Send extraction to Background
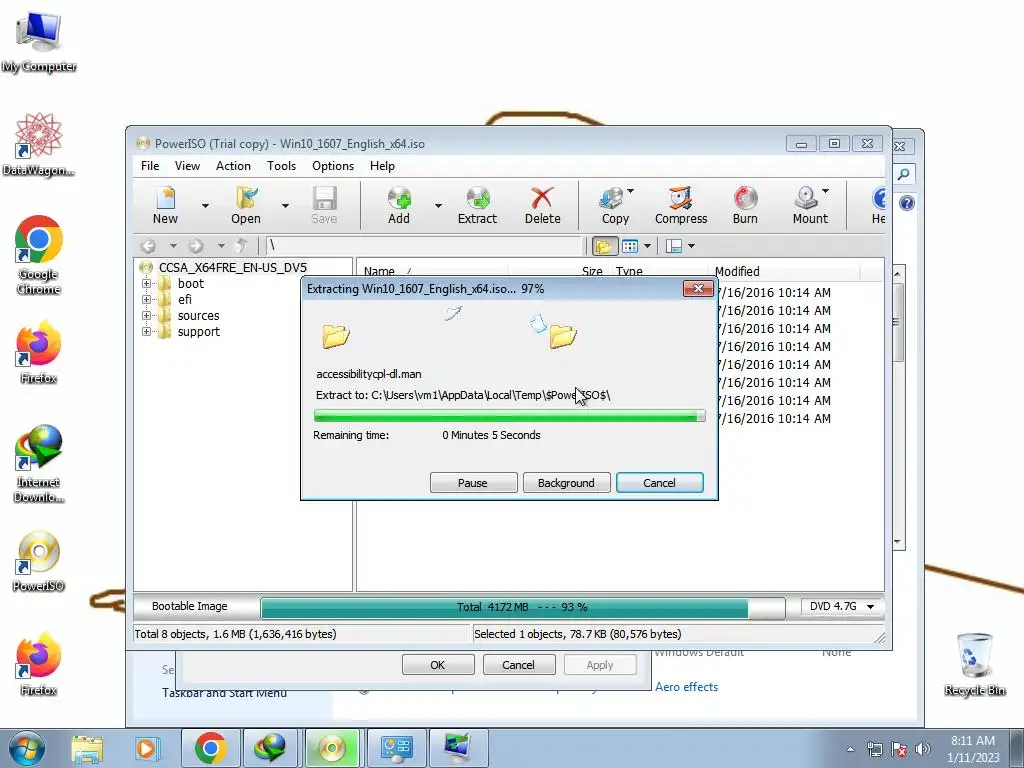 point(566,483)
